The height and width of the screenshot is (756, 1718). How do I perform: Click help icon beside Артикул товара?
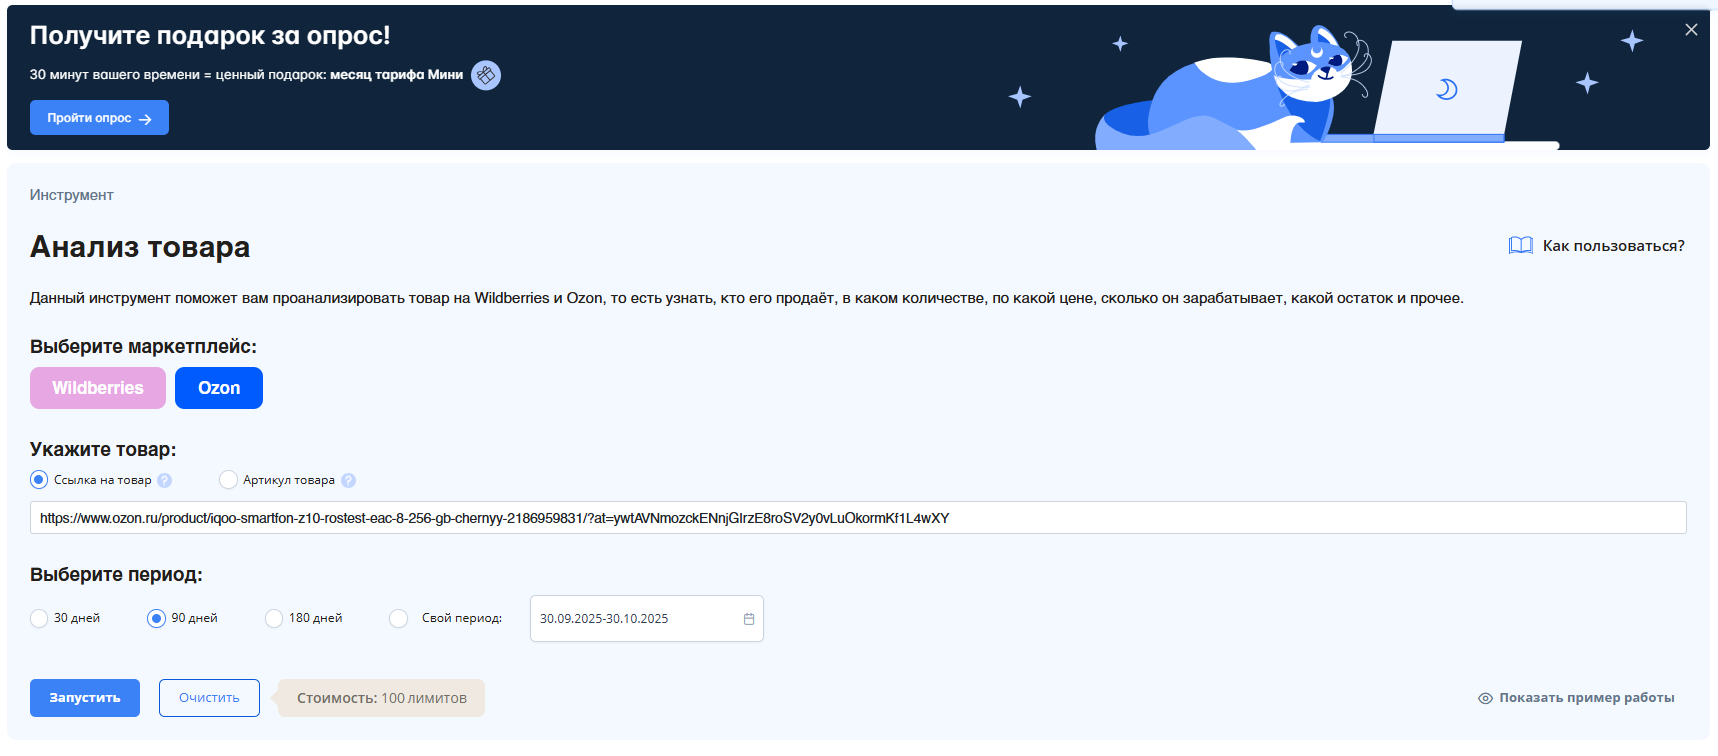pyautogui.click(x=348, y=481)
